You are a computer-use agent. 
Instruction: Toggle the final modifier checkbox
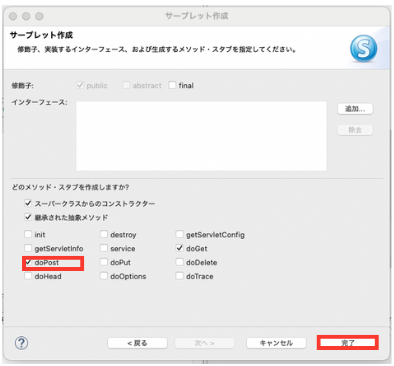click(x=172, y=85)
